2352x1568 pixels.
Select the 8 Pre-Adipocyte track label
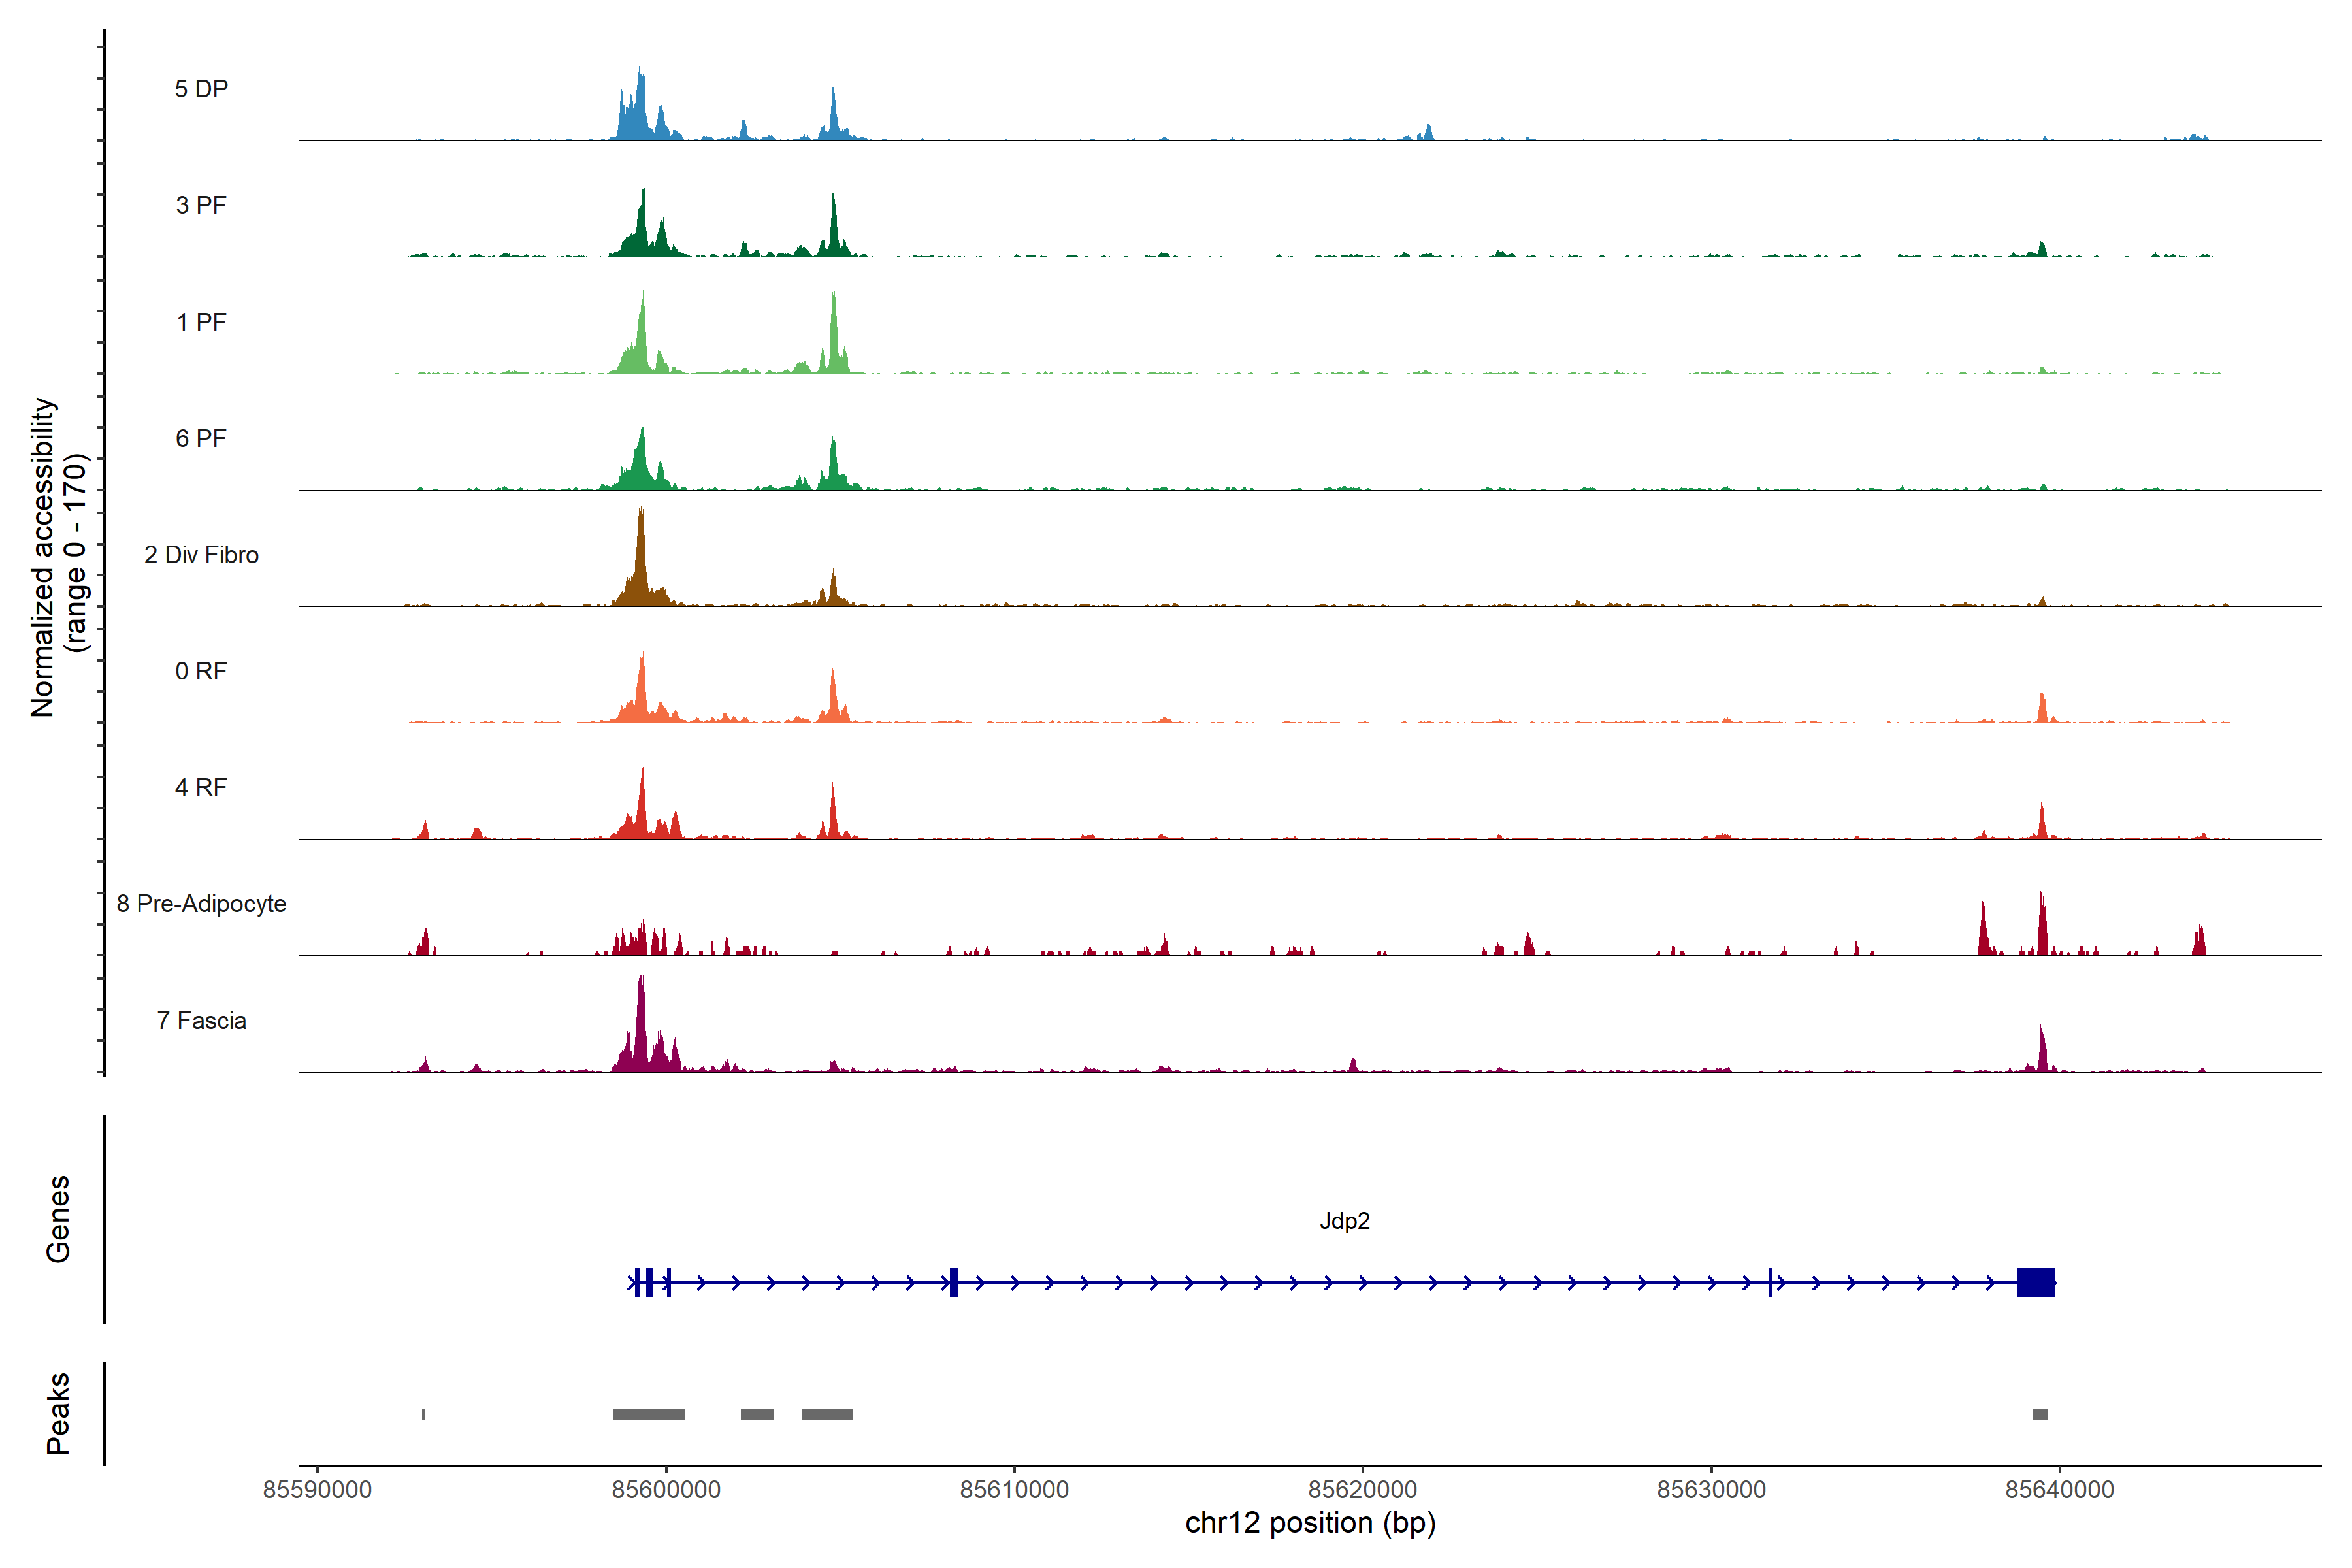[201, 904]
